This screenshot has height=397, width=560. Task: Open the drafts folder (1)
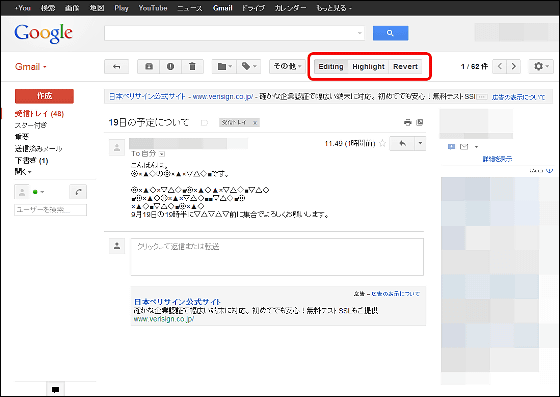(31, 161)
